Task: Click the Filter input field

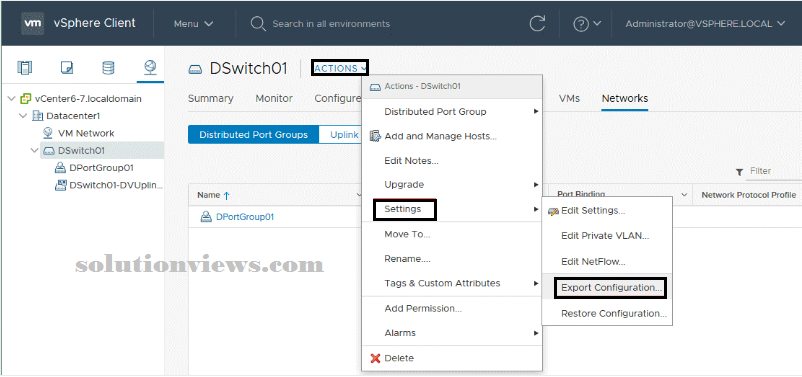Action: point(772,171)
